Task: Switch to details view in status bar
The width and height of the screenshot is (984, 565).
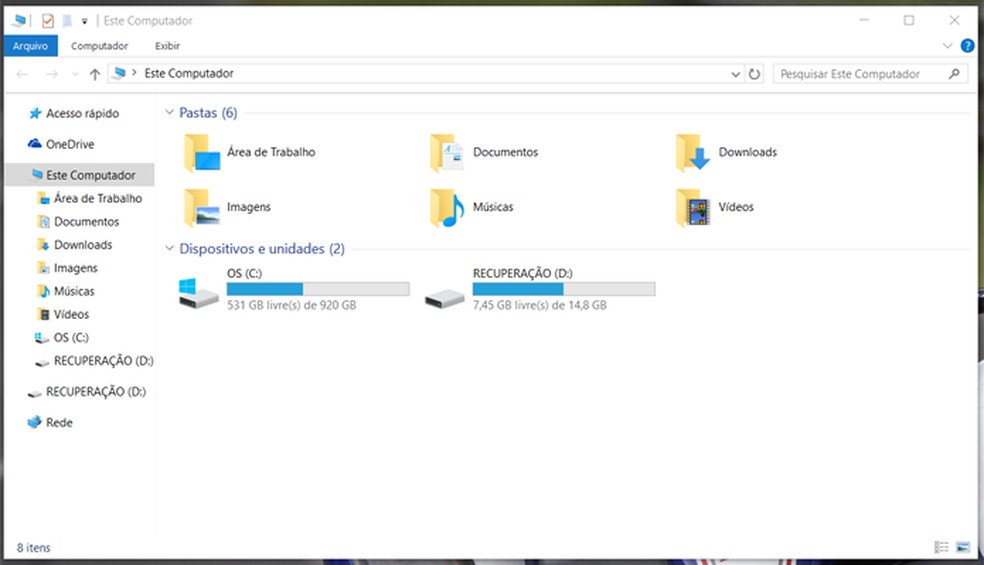Action: pyautogui.click(x=941, y=547)
